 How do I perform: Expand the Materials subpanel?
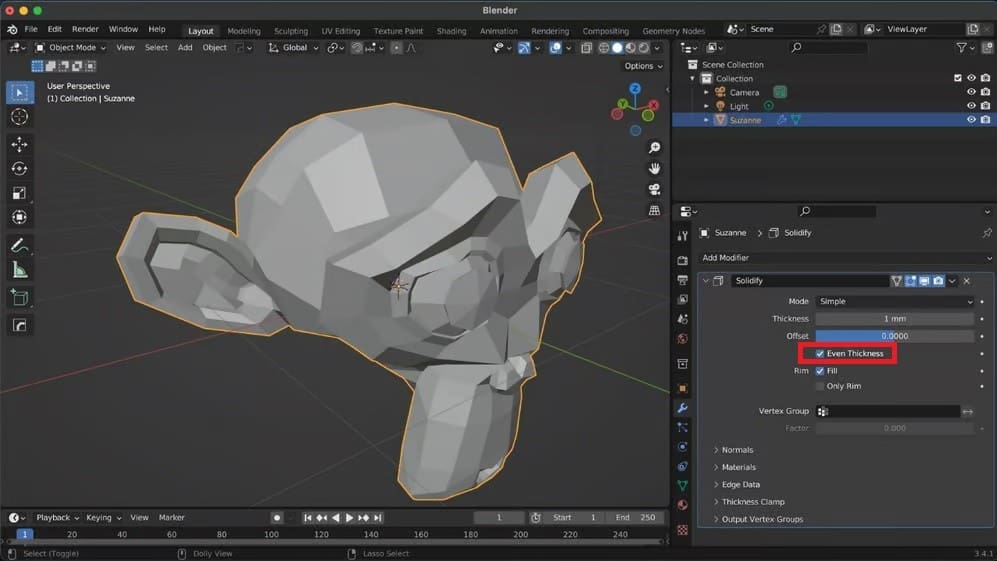click(x=738, y=467)
